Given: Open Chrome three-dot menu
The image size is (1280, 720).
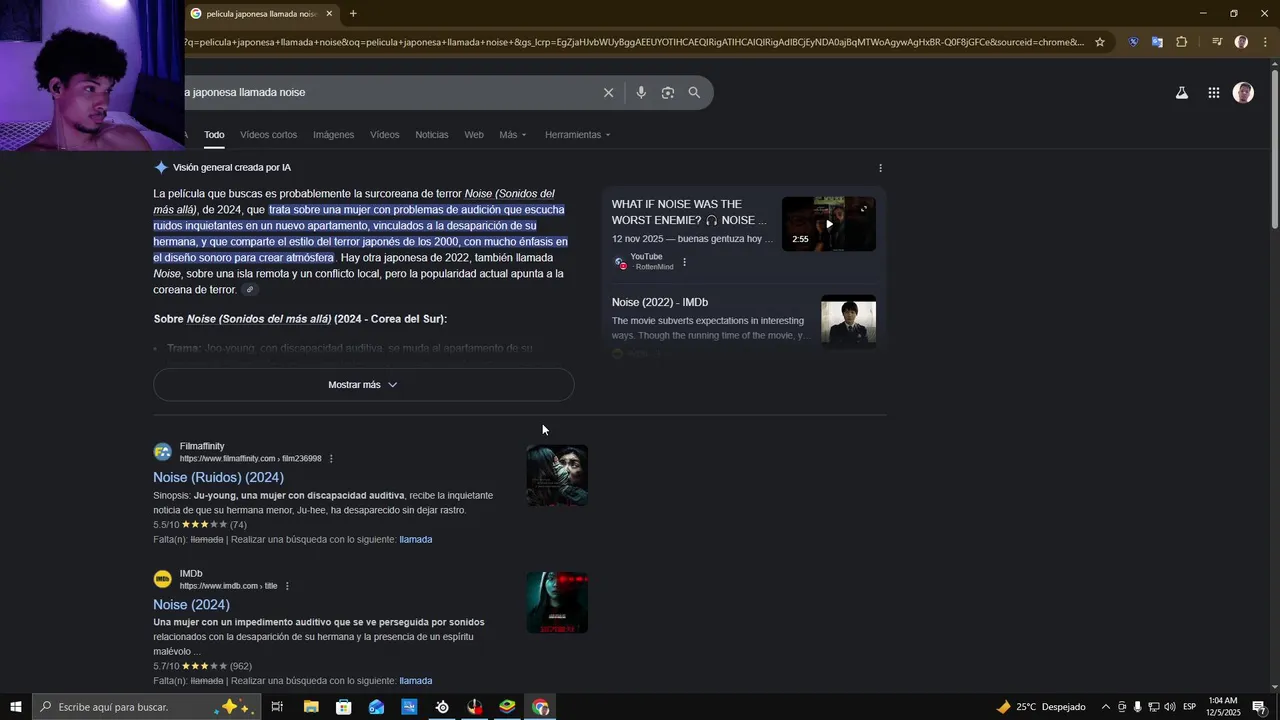Looking at the screenshot, I should (1265, 42).
